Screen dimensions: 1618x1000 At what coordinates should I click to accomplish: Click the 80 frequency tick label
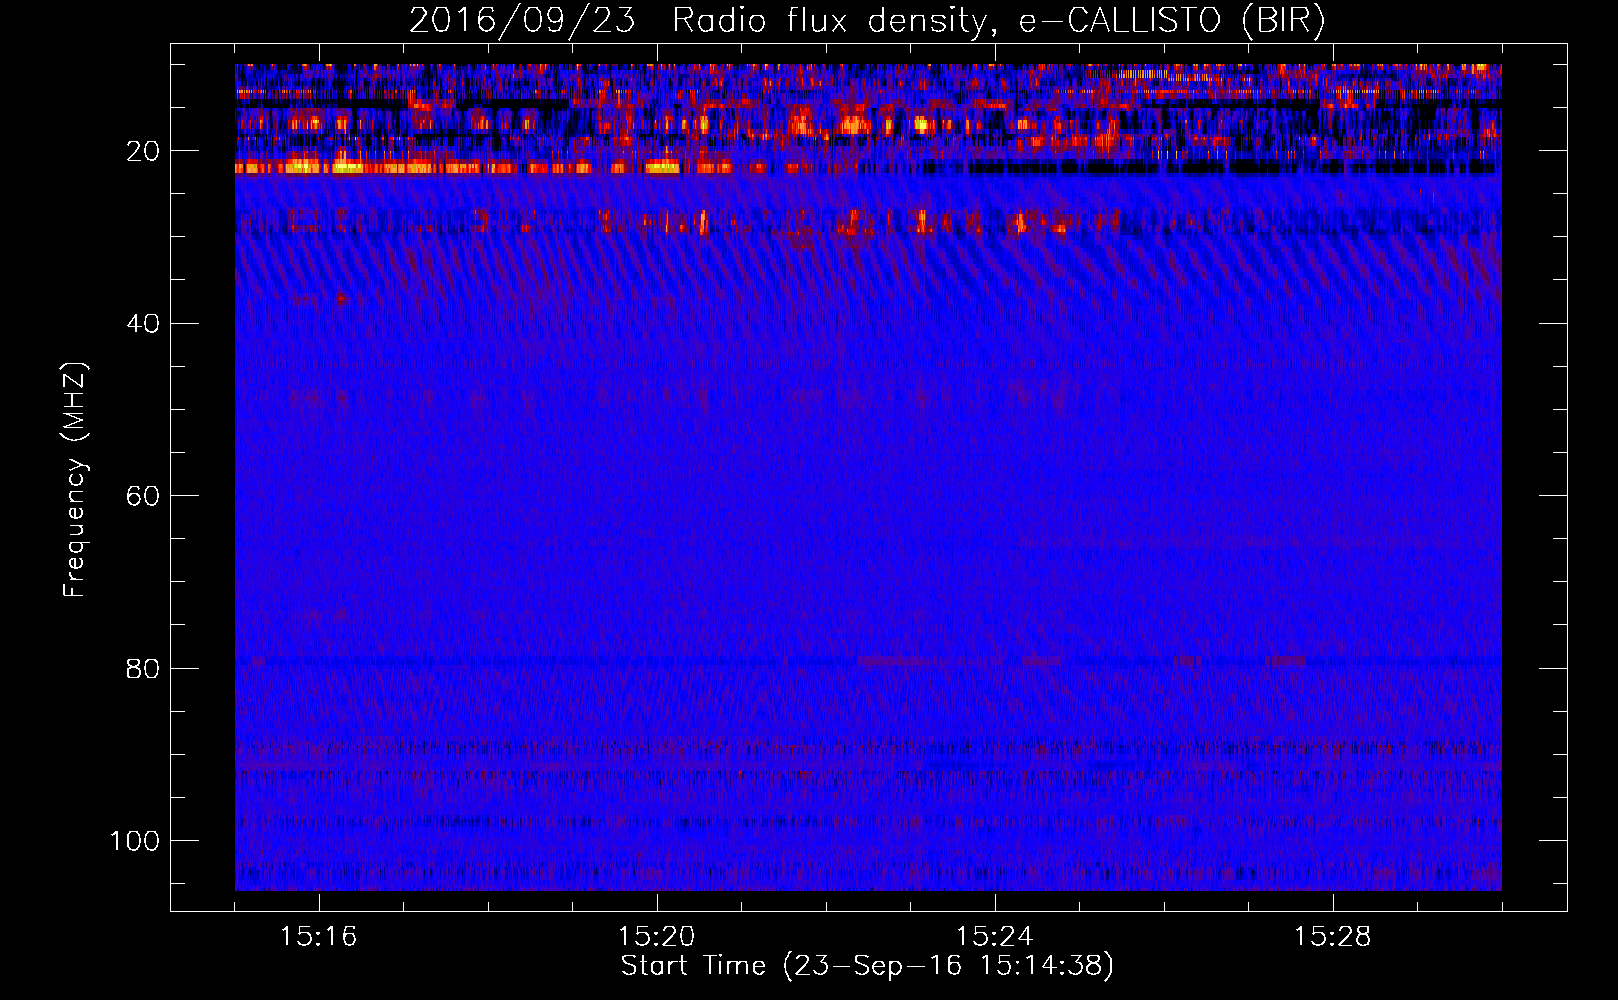(143, 668)
